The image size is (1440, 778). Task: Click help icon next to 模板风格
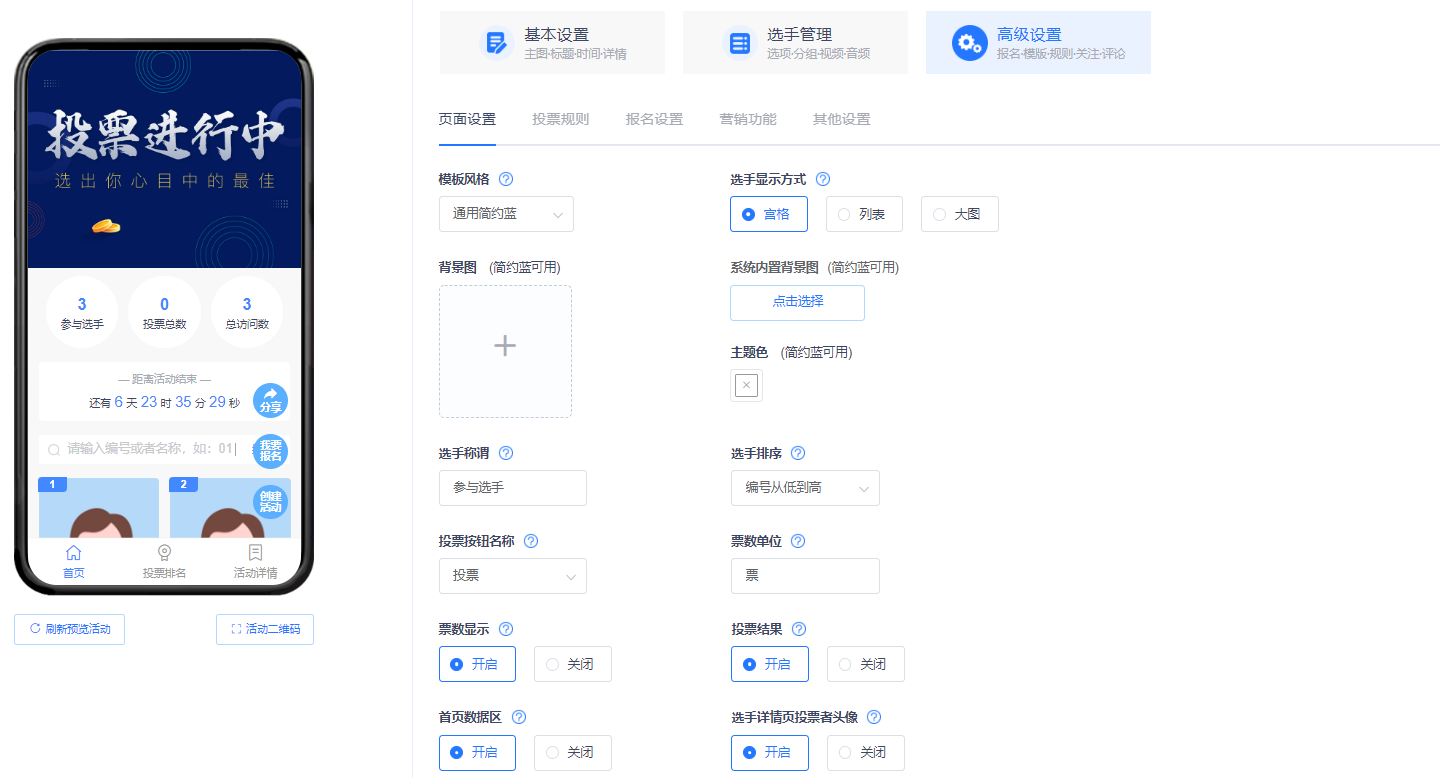coord(506,179)
